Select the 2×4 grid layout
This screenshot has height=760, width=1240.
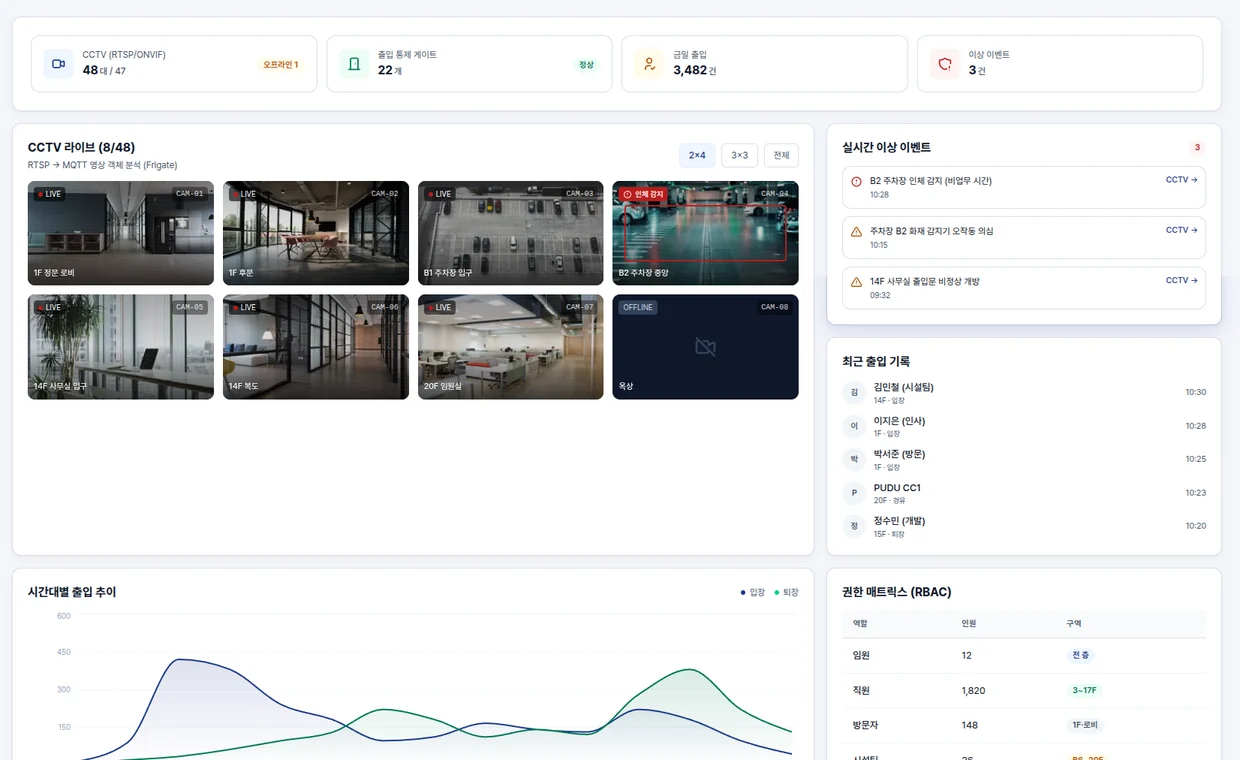click(x=697, y=155)
